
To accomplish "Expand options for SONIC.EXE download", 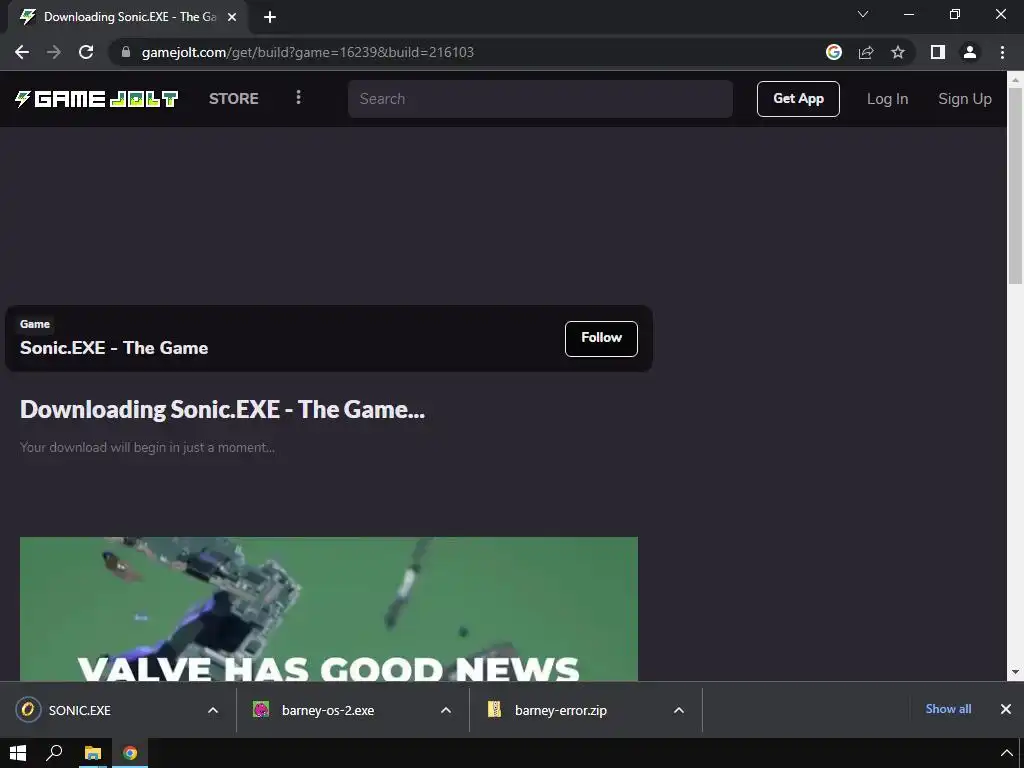I will click(213, 710).
